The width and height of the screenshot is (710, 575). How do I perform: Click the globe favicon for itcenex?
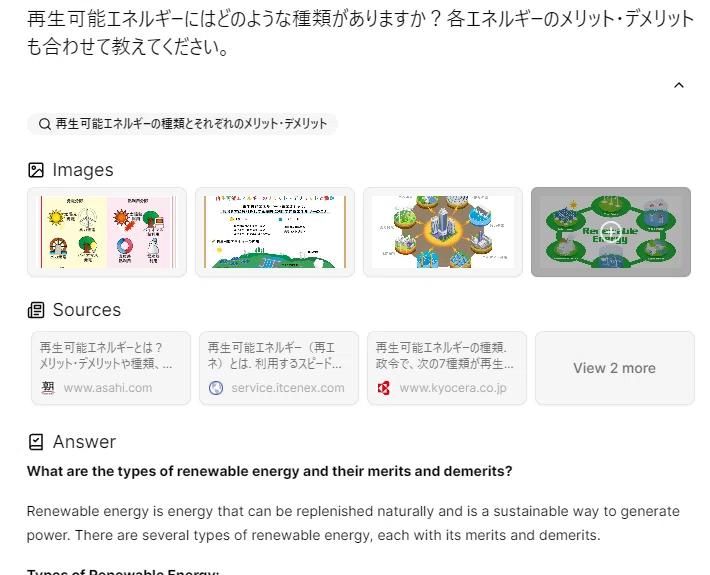click(x=216, y=388)
